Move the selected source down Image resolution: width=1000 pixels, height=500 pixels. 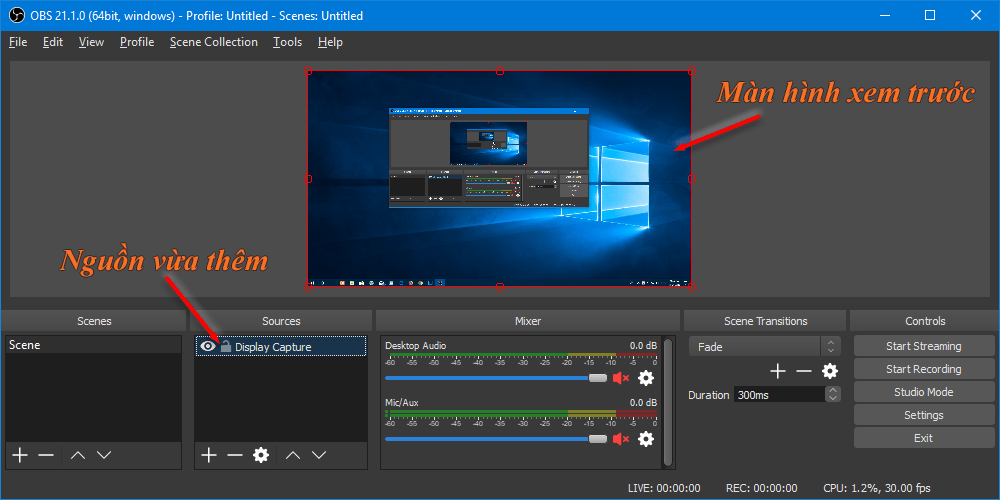tap(319, 455)
